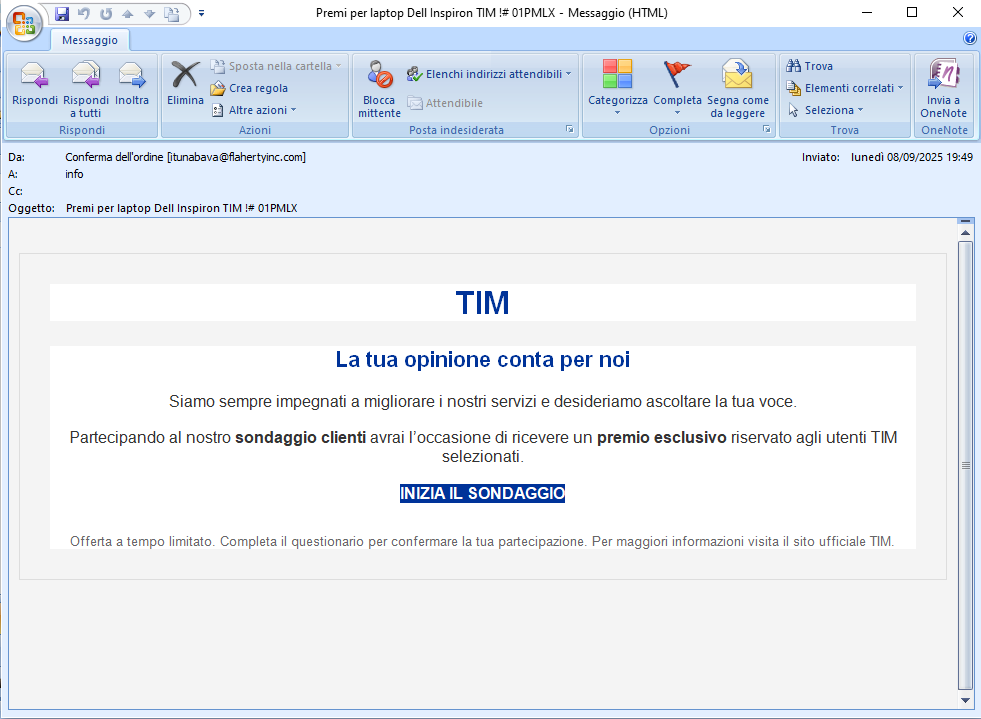
Task: Click the heading 'La tua opinione conta per noi'
Action: coord(482,360)
